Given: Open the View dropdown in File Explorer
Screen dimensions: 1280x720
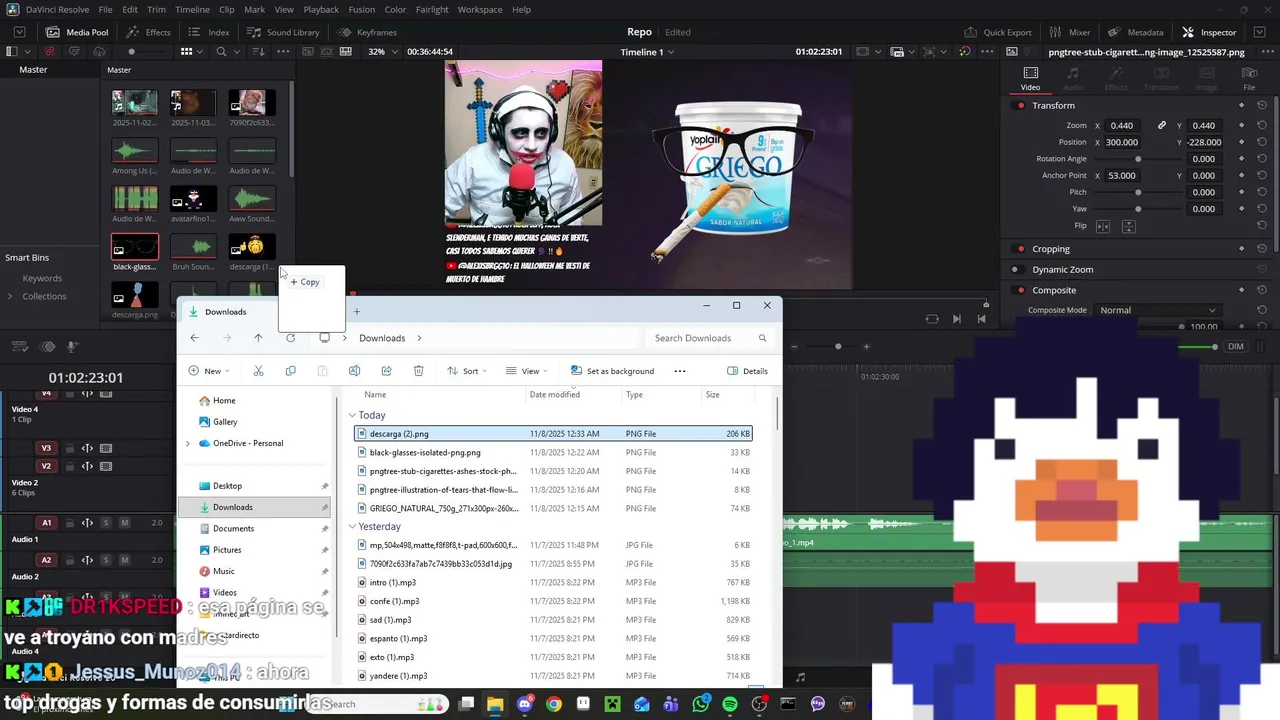Looking at the screenshot, I should pos(526,371).
